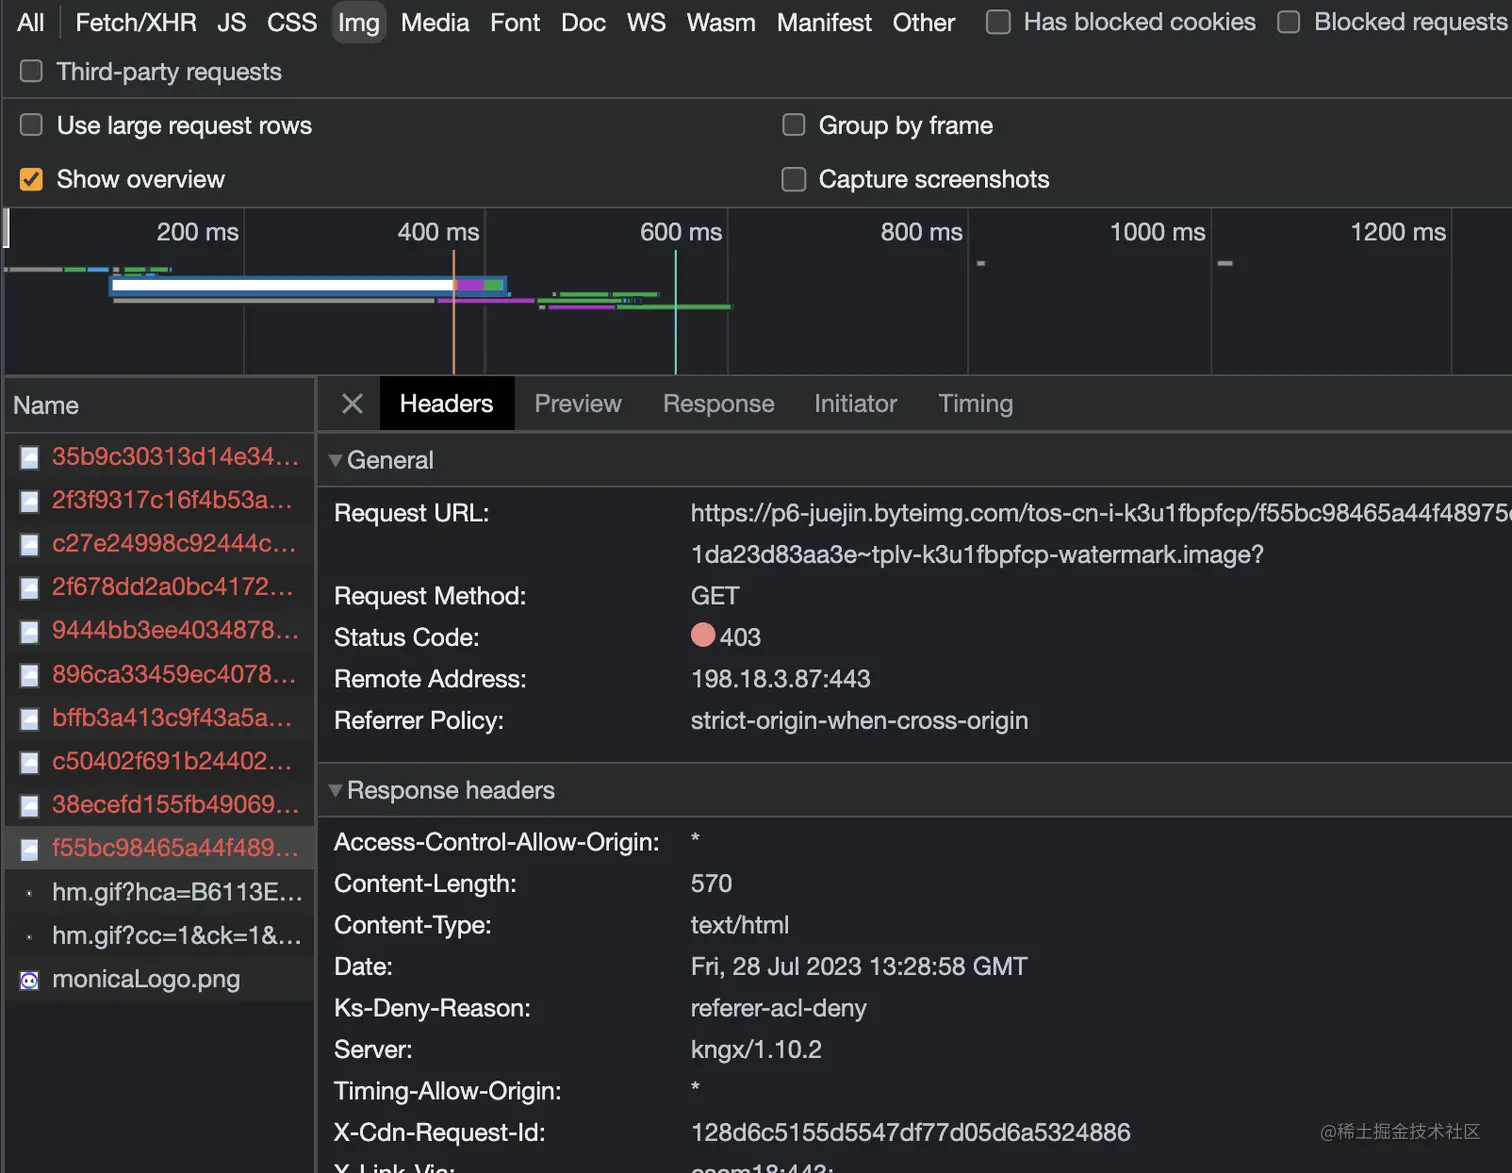Select the hm.gif?hca=B6113E request row
Viewport: 1512px width, 1173px height.
tap(176, 892)
